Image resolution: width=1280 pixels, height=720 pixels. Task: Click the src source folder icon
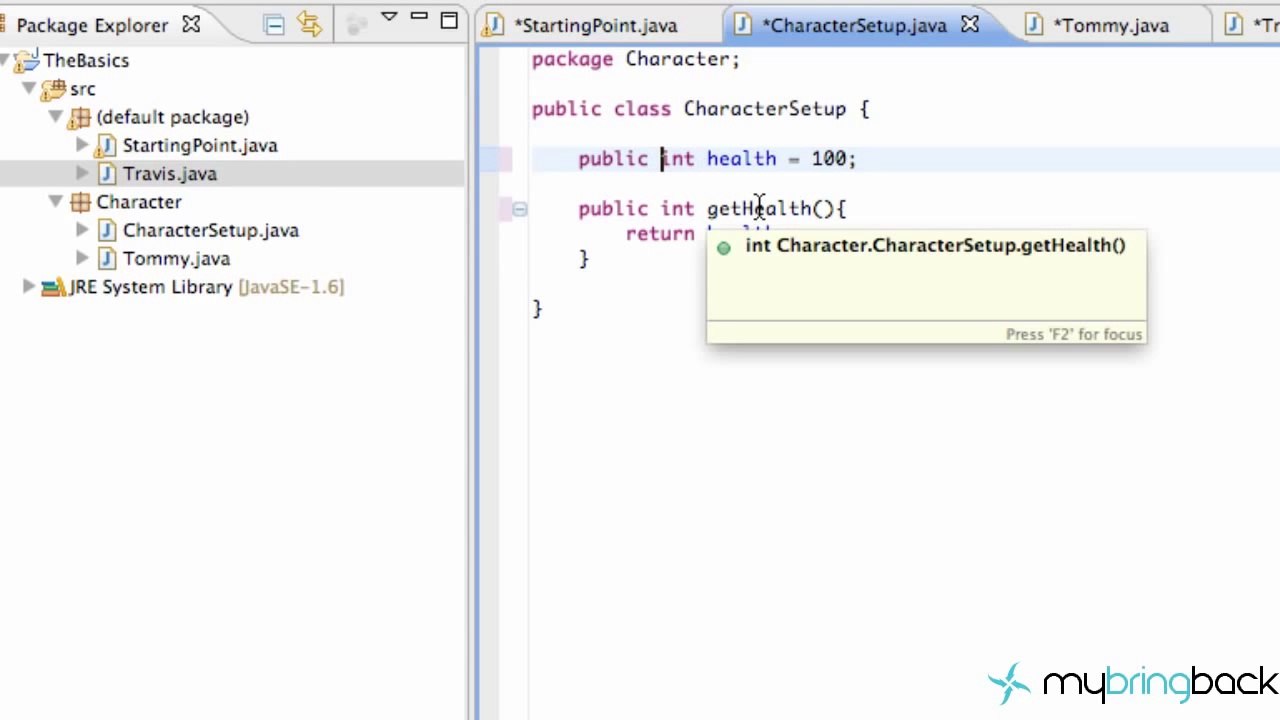pyautogui.click(x=54, y=89)
